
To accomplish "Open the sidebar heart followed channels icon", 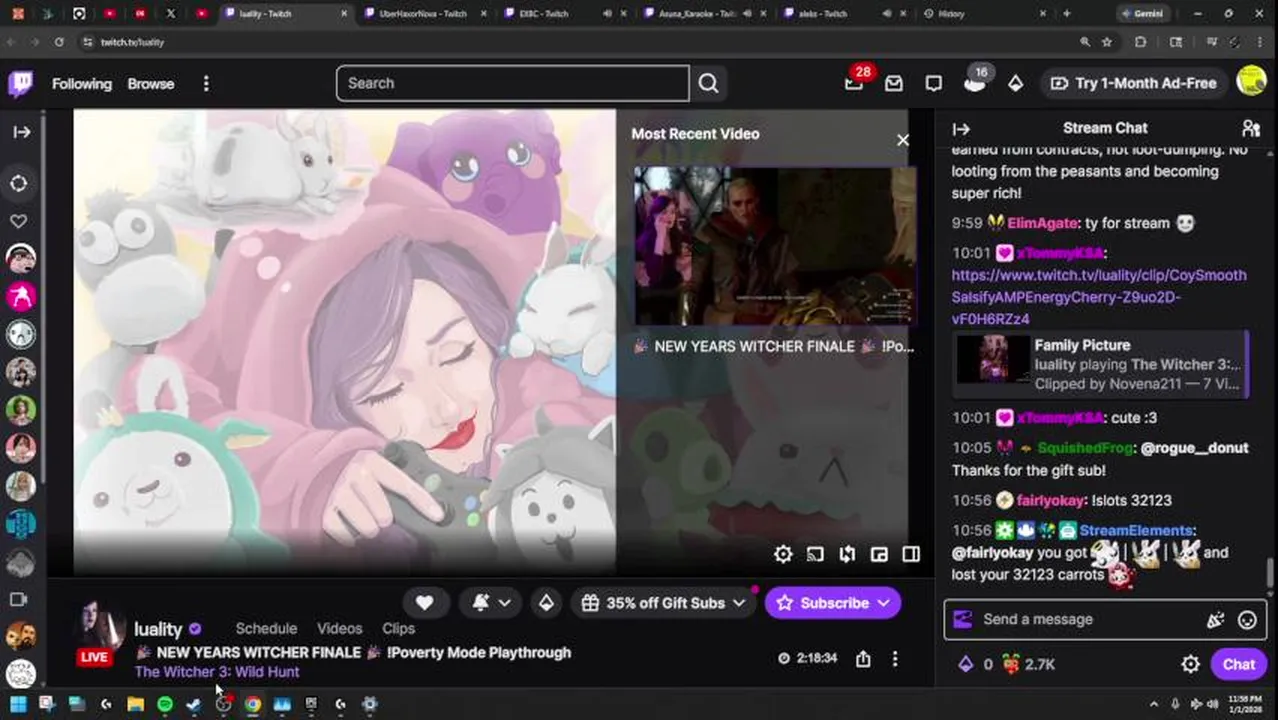I will pos(19,221).
